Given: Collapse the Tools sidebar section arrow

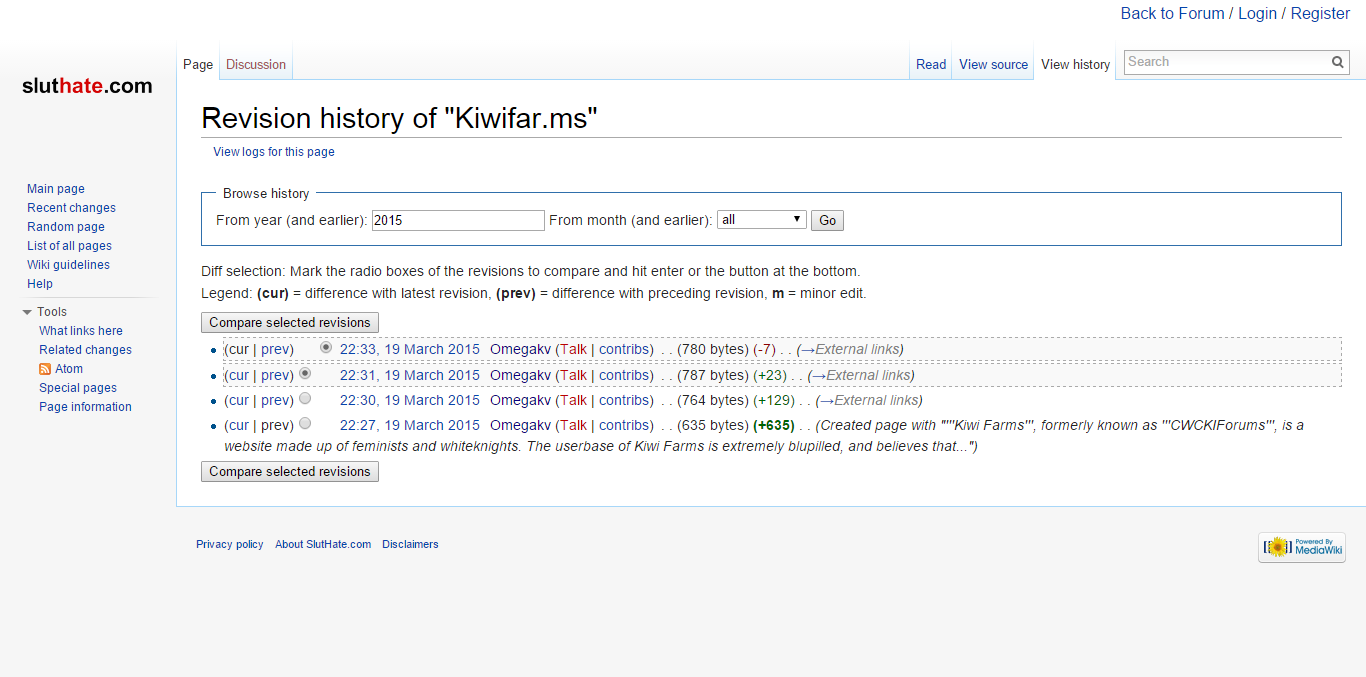Looking at the screenshot, I should point(27,312).
